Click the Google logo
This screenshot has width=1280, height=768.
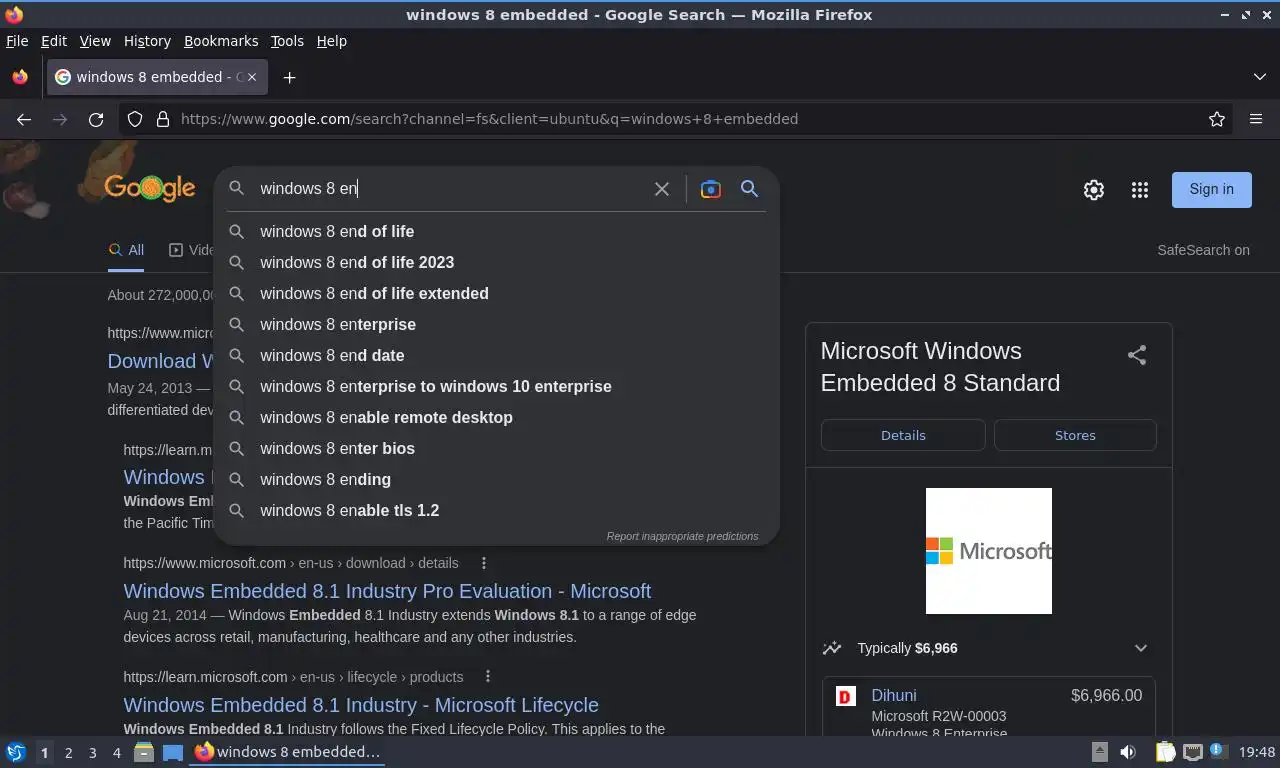pyautogui.click(x=149, y=188)
